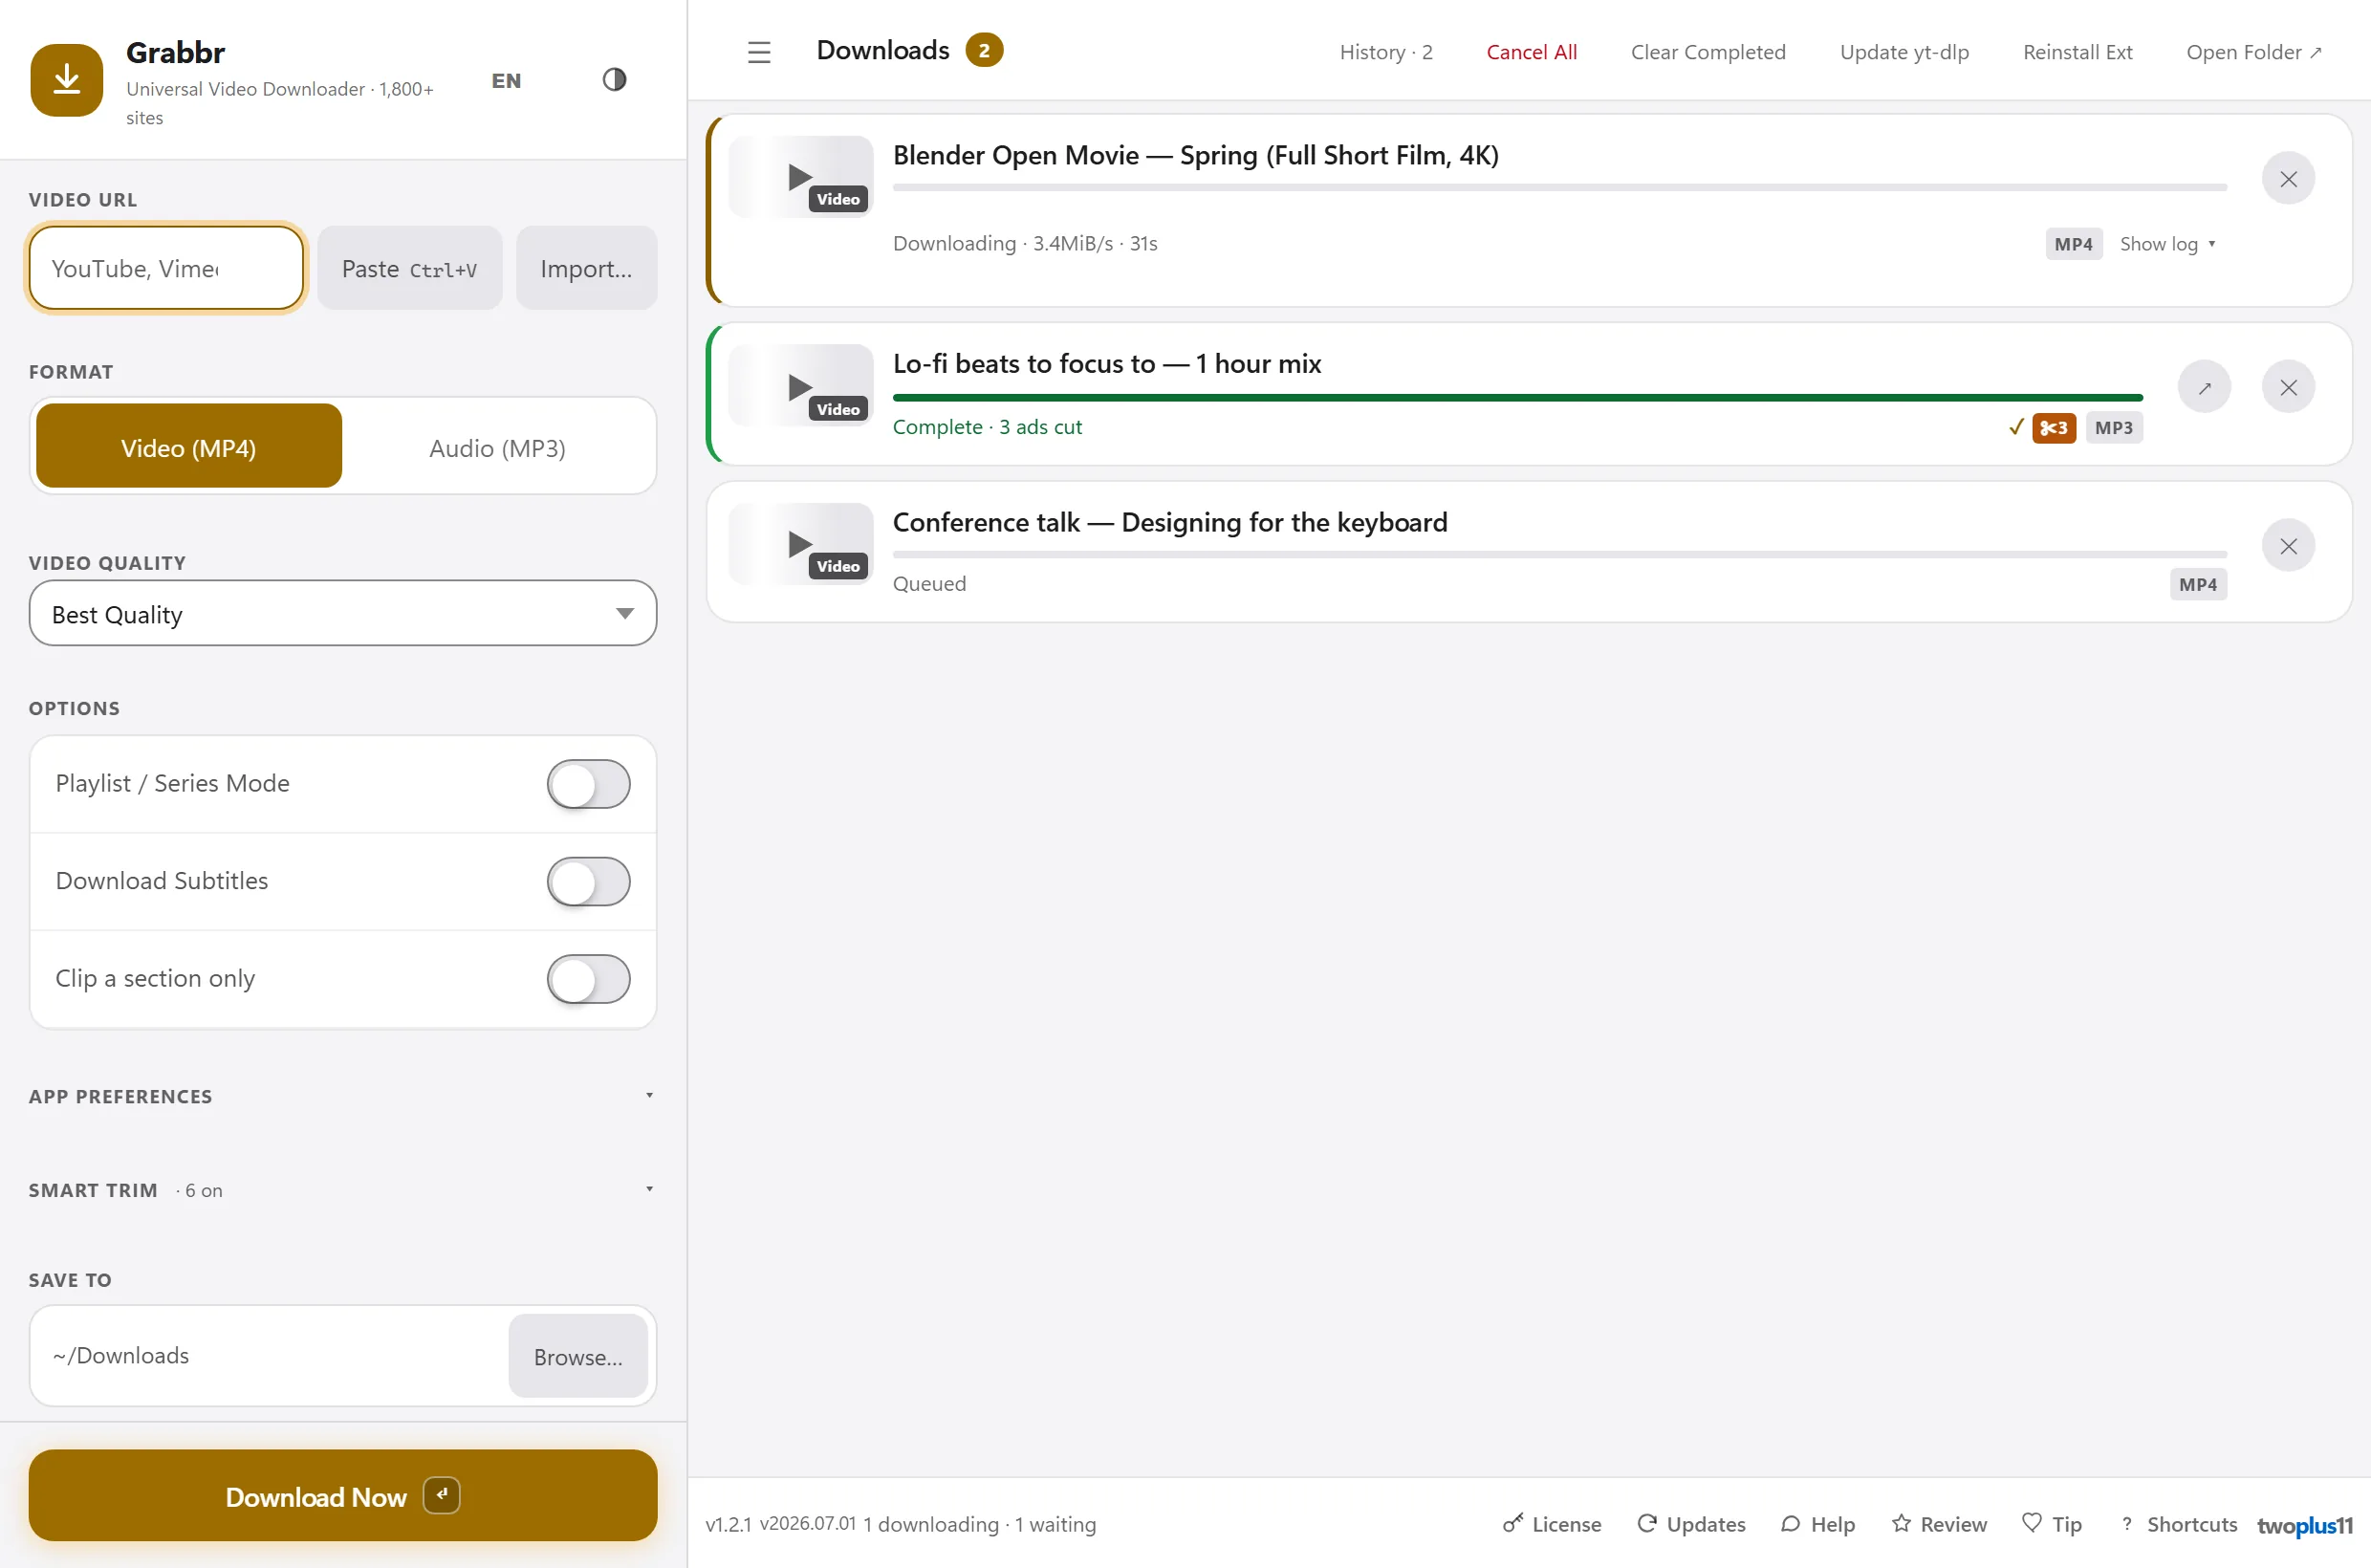Select the Audio (MP3) format tab
Viewport: 2371px width, 1568px height.
pyautogui.click(x=497, y=447)
